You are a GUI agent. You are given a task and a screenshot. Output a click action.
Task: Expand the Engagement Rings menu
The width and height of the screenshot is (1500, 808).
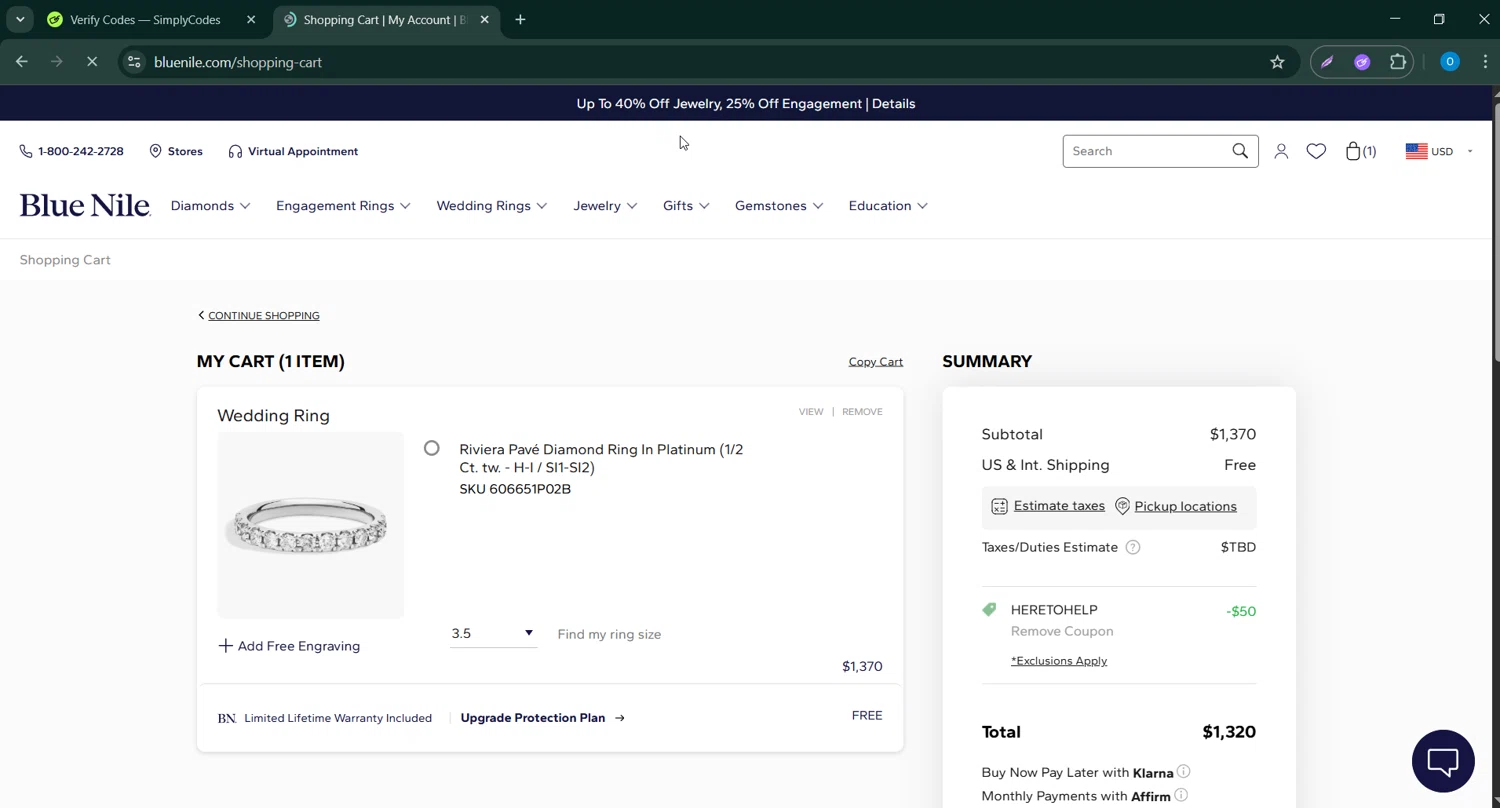pos(343,206)
